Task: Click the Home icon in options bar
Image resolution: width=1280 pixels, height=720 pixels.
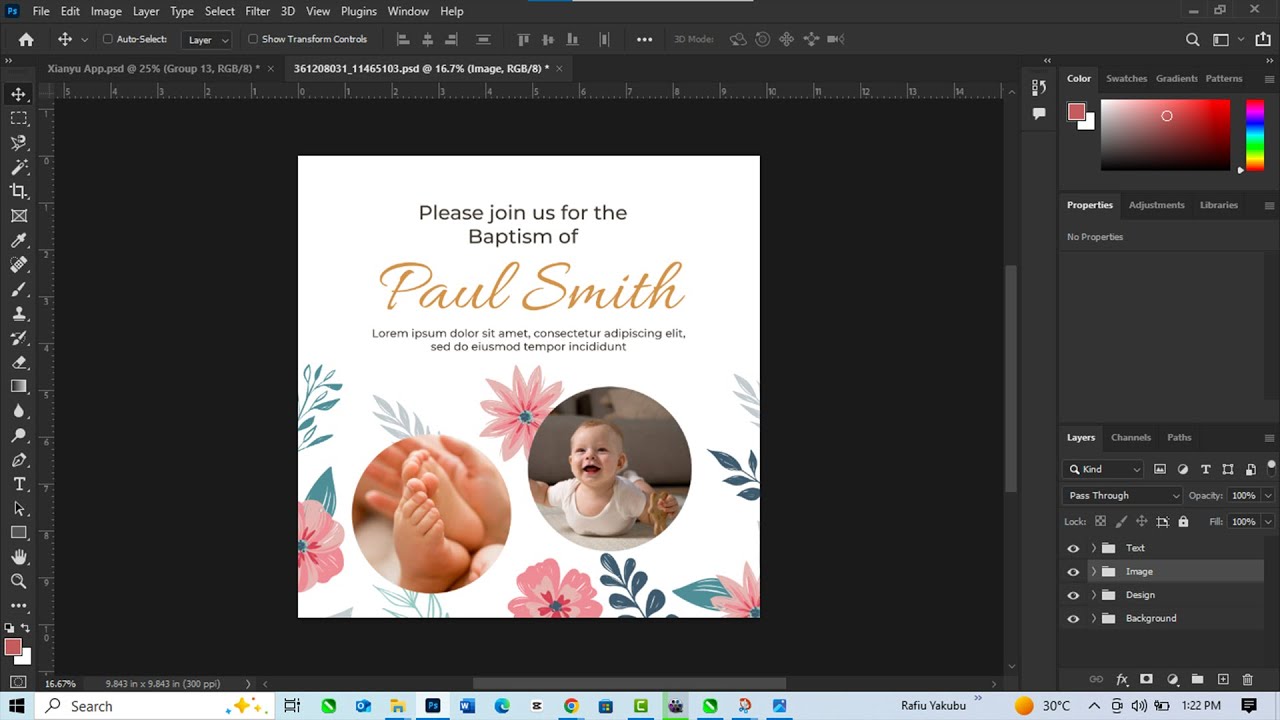Action: pos(26,39)
